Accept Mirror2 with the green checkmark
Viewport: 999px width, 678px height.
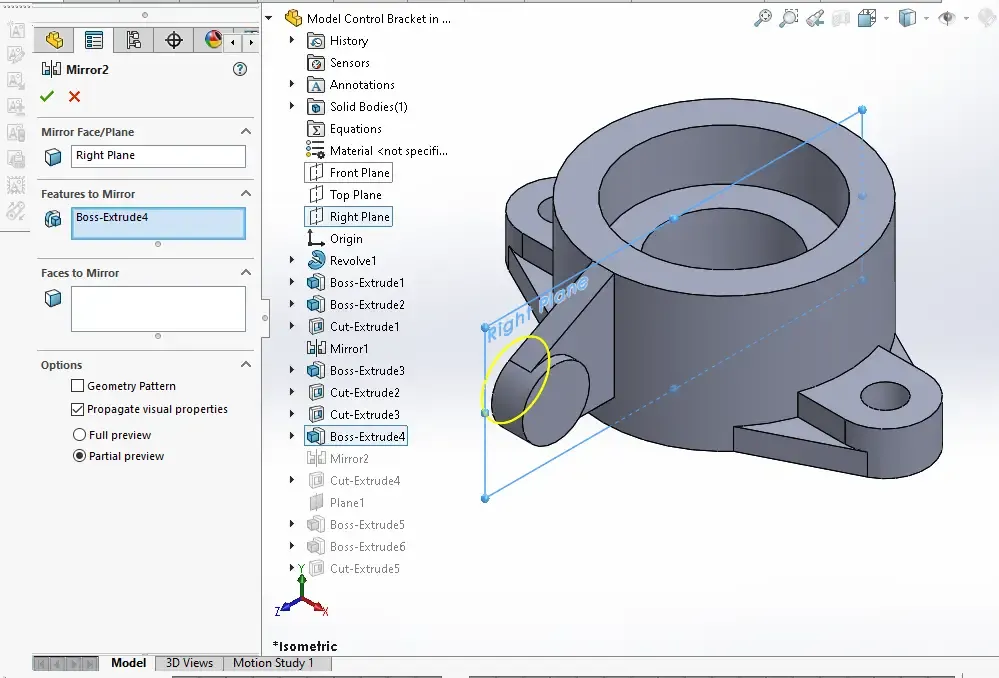point(47,96)
